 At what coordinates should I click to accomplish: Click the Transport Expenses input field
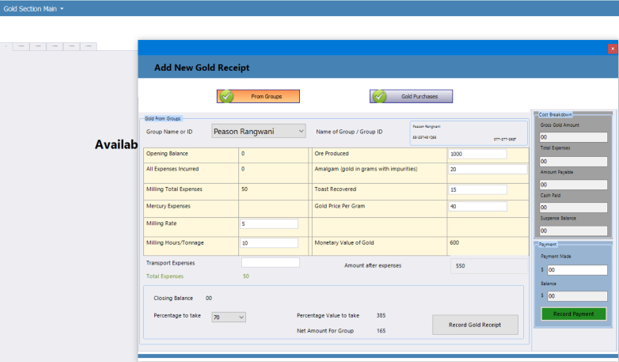(270, 263)
